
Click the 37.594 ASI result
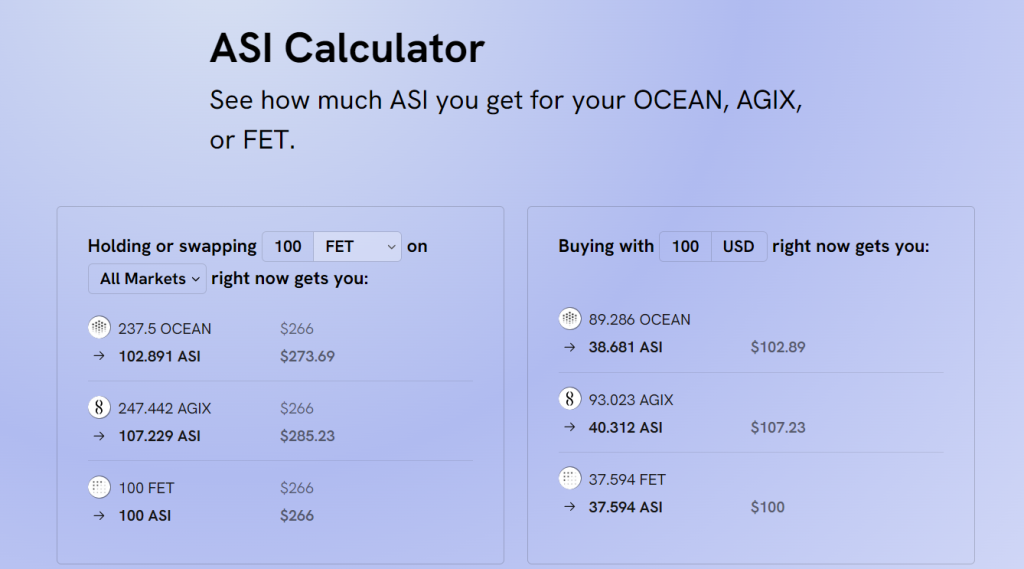pyautogui.click(x=625, y=507)
